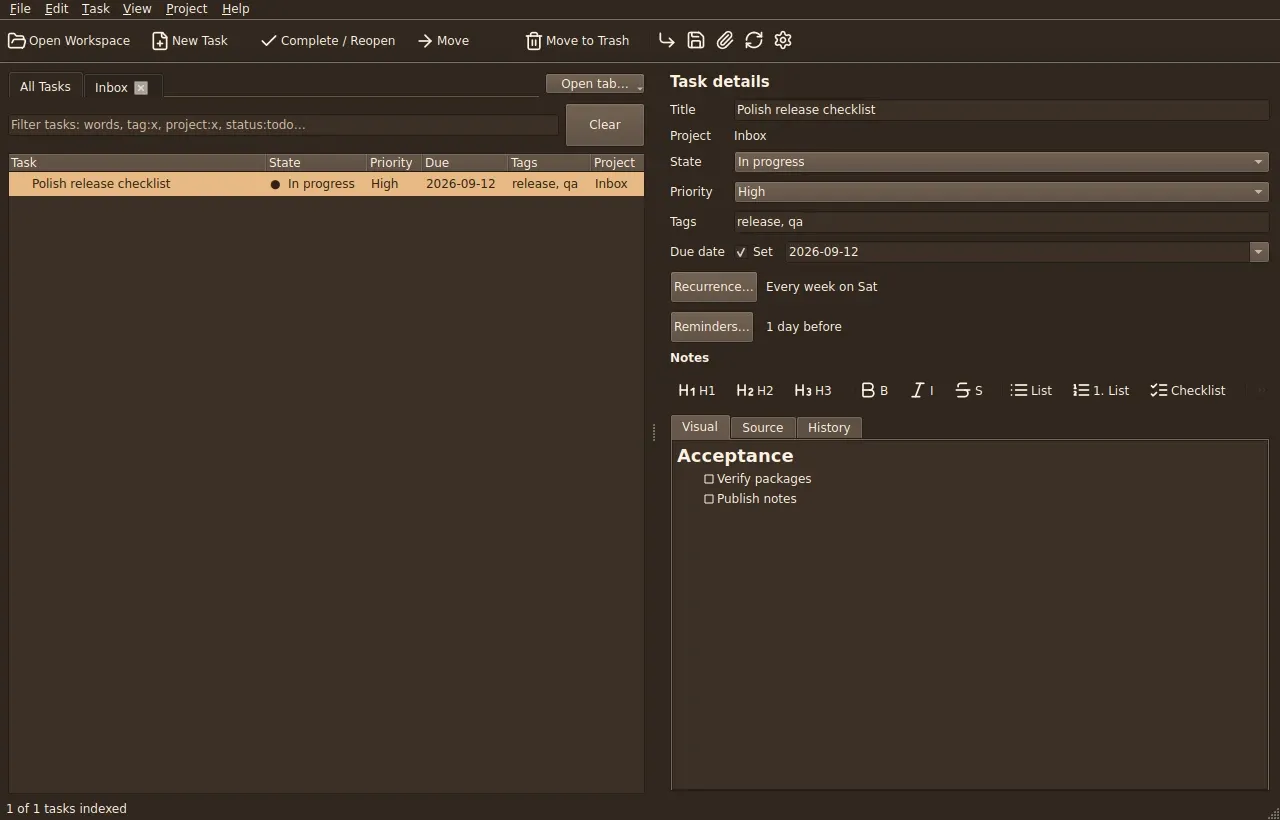
Task: Open the File menu
Action: [20, 8]
